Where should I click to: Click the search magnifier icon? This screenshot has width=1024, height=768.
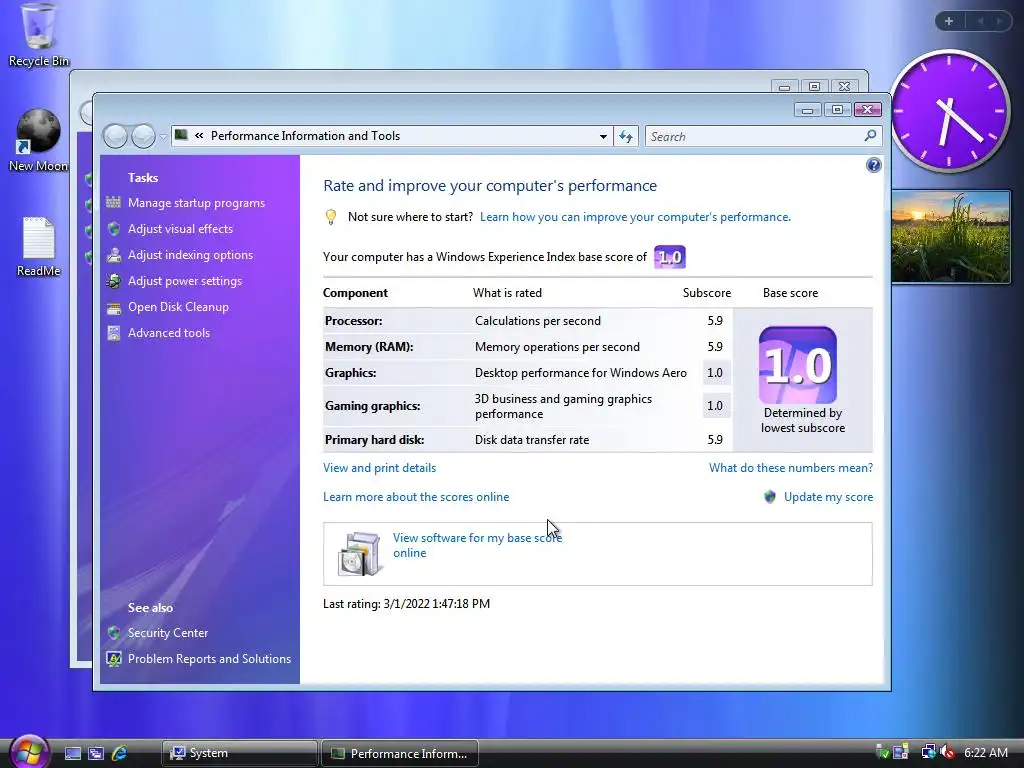tap(870, 136)
